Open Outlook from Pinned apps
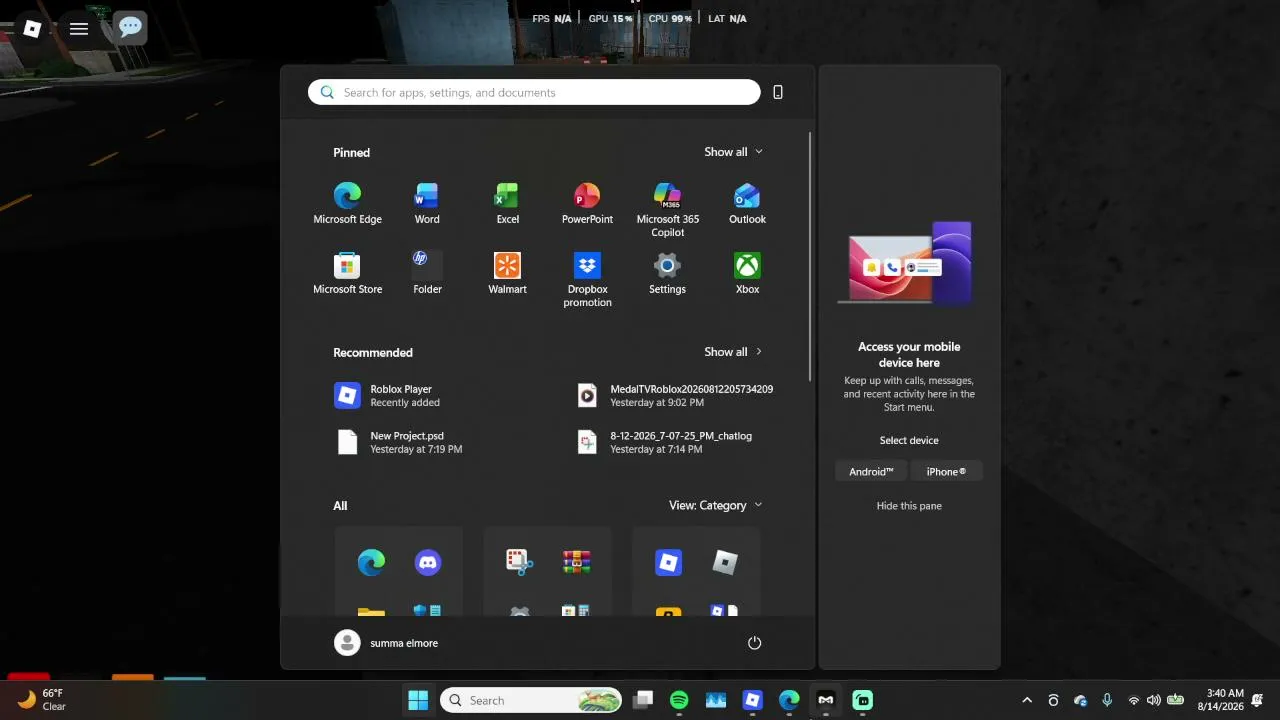 (747, 203)
